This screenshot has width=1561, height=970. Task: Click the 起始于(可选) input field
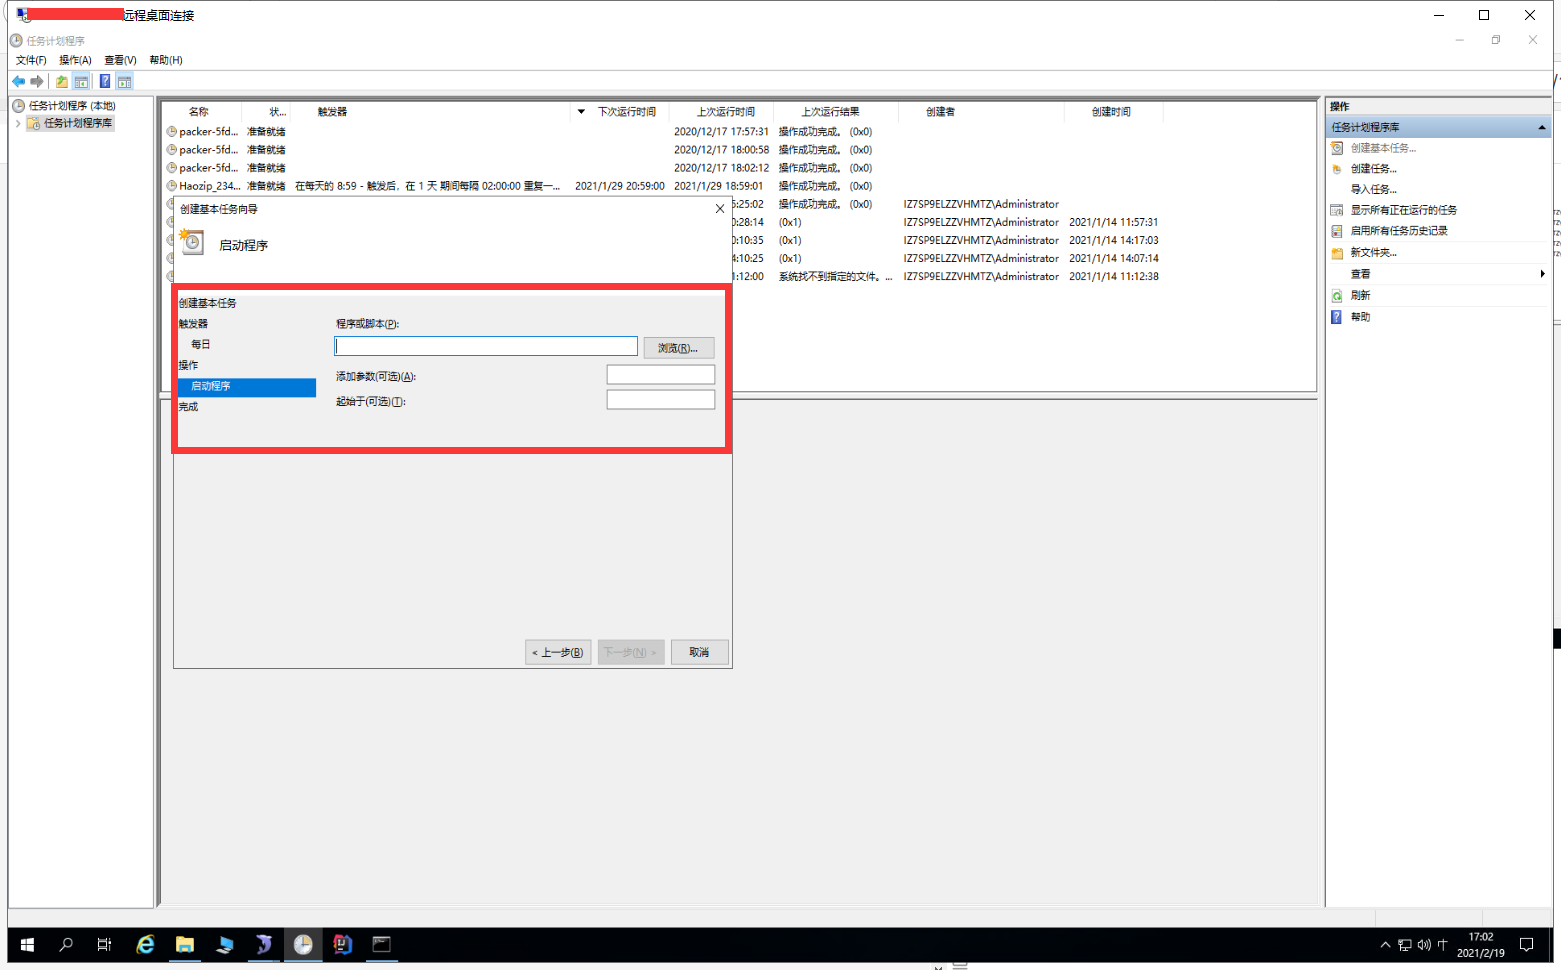pyautogui.click(x=661, y=399)
